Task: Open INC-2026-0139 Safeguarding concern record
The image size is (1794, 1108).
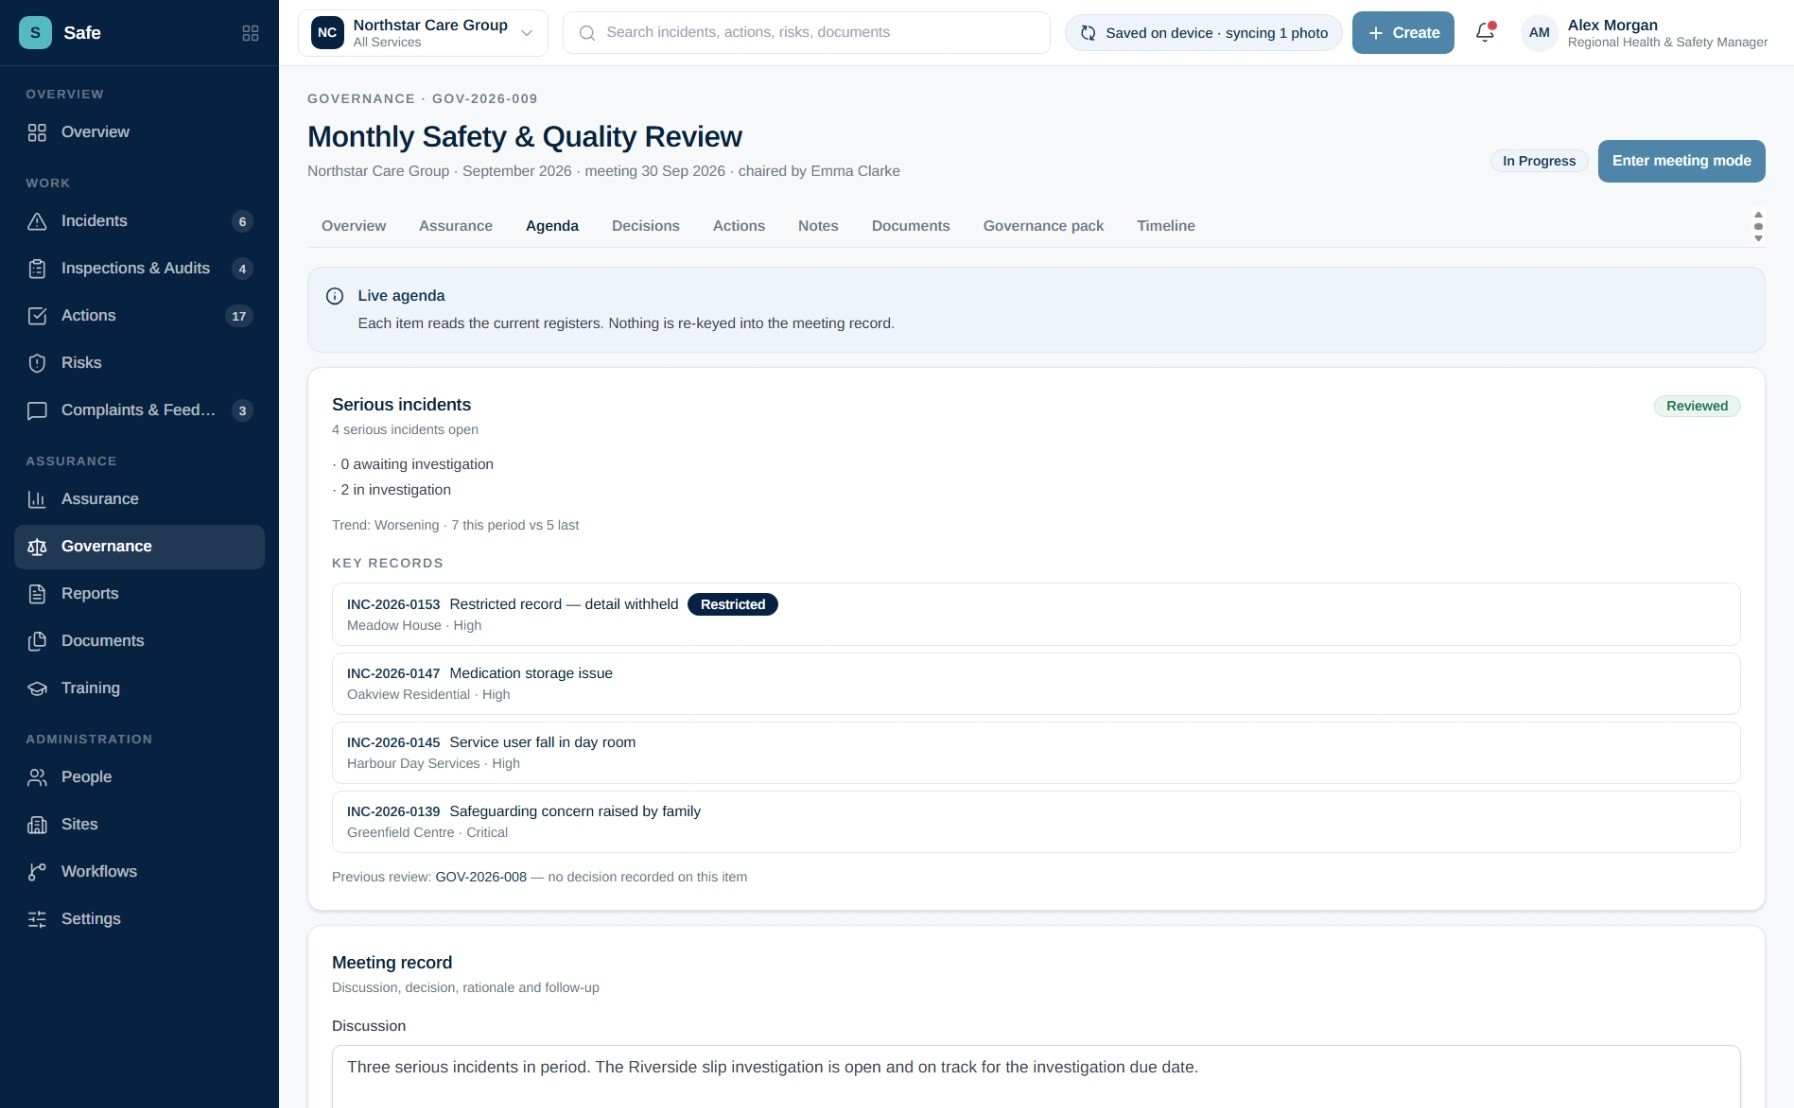Action: [1036, 821]
